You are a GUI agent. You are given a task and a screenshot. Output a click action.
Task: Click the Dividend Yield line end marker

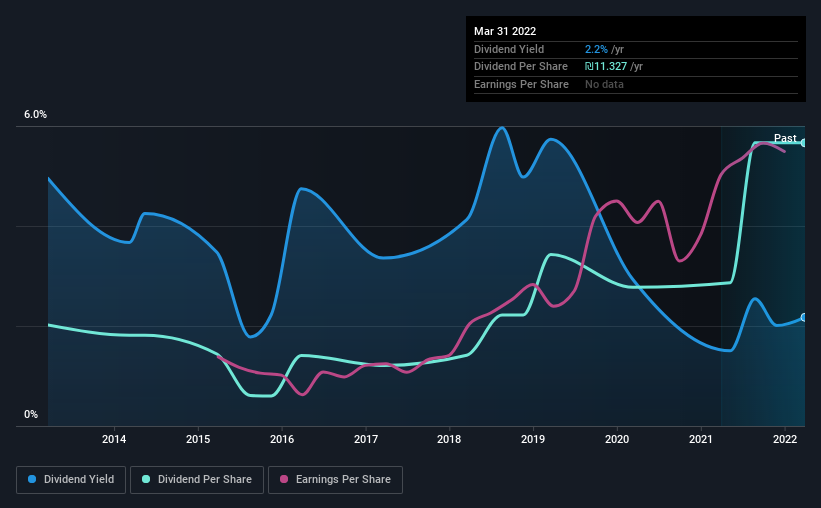point(804,317)
